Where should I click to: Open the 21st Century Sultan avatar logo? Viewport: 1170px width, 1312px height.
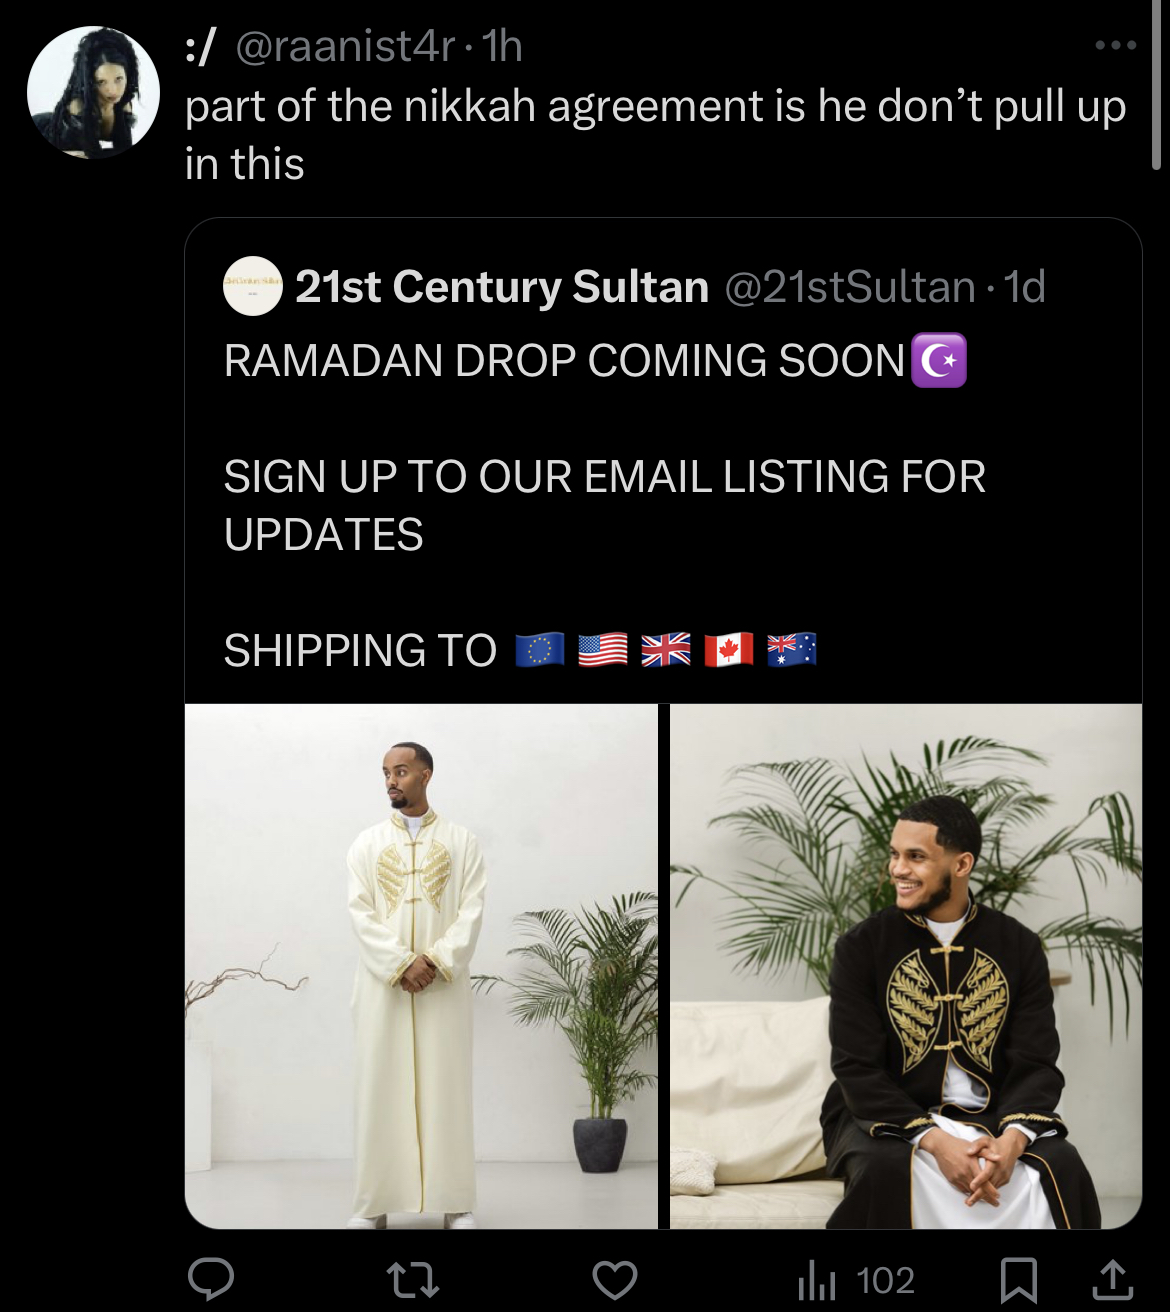pos(252,286)
